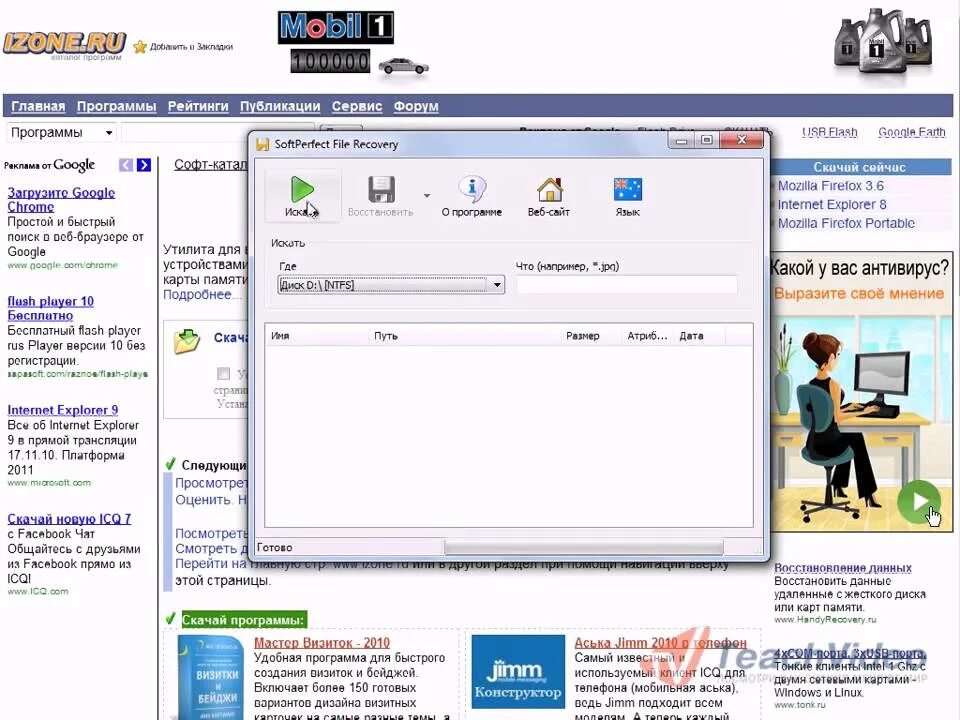Open Скачай новую ICQ 7 link
The width and height of the screenshot is (960, 720).
(69, 519)
